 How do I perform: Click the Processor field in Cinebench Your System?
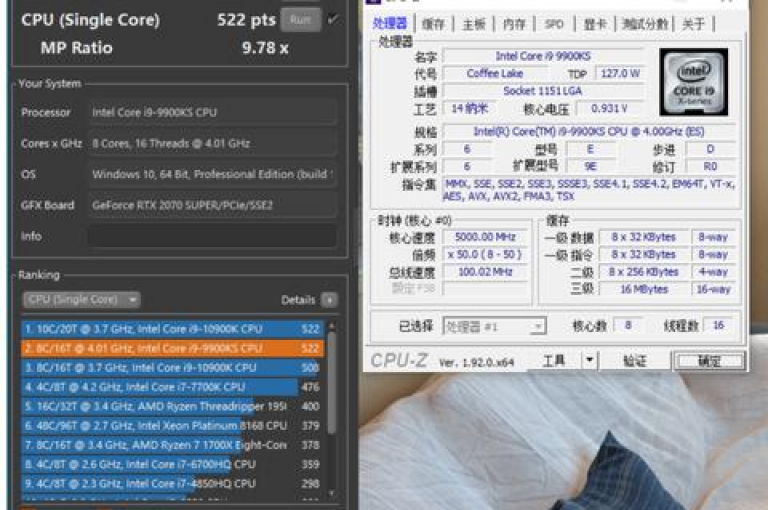click(x=212, y=112)
